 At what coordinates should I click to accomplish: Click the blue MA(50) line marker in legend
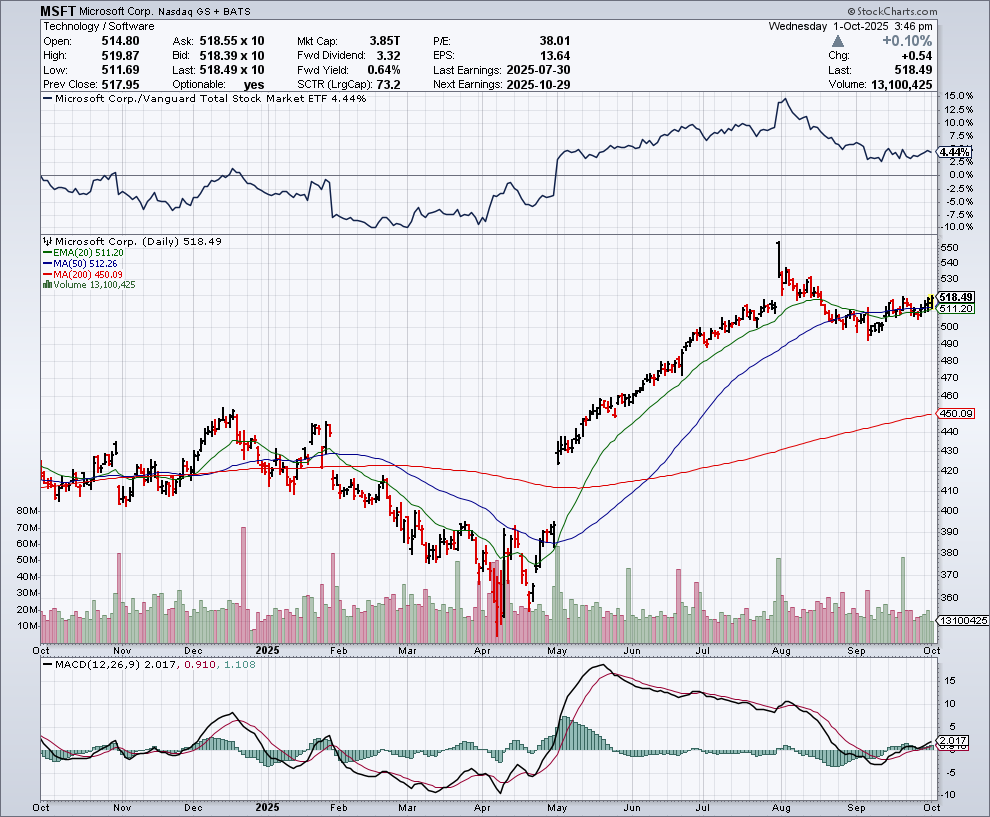coord(47,265)
